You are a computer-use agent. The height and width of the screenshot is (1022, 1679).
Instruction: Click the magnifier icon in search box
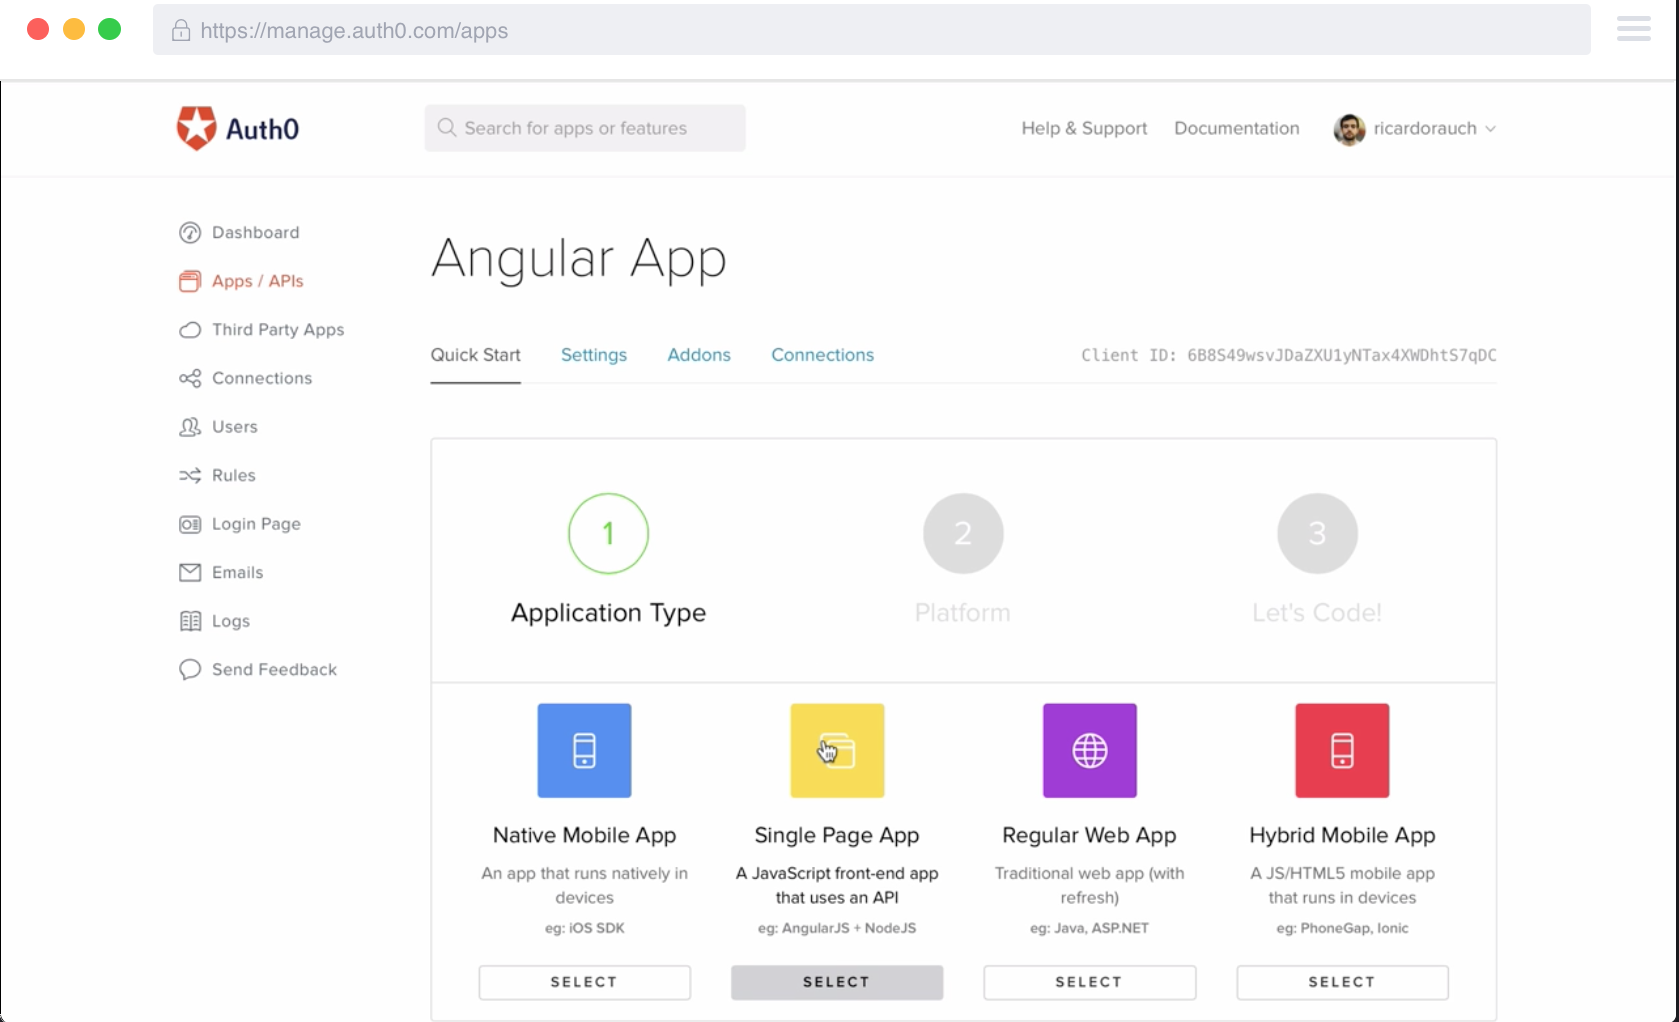[447, 128]
